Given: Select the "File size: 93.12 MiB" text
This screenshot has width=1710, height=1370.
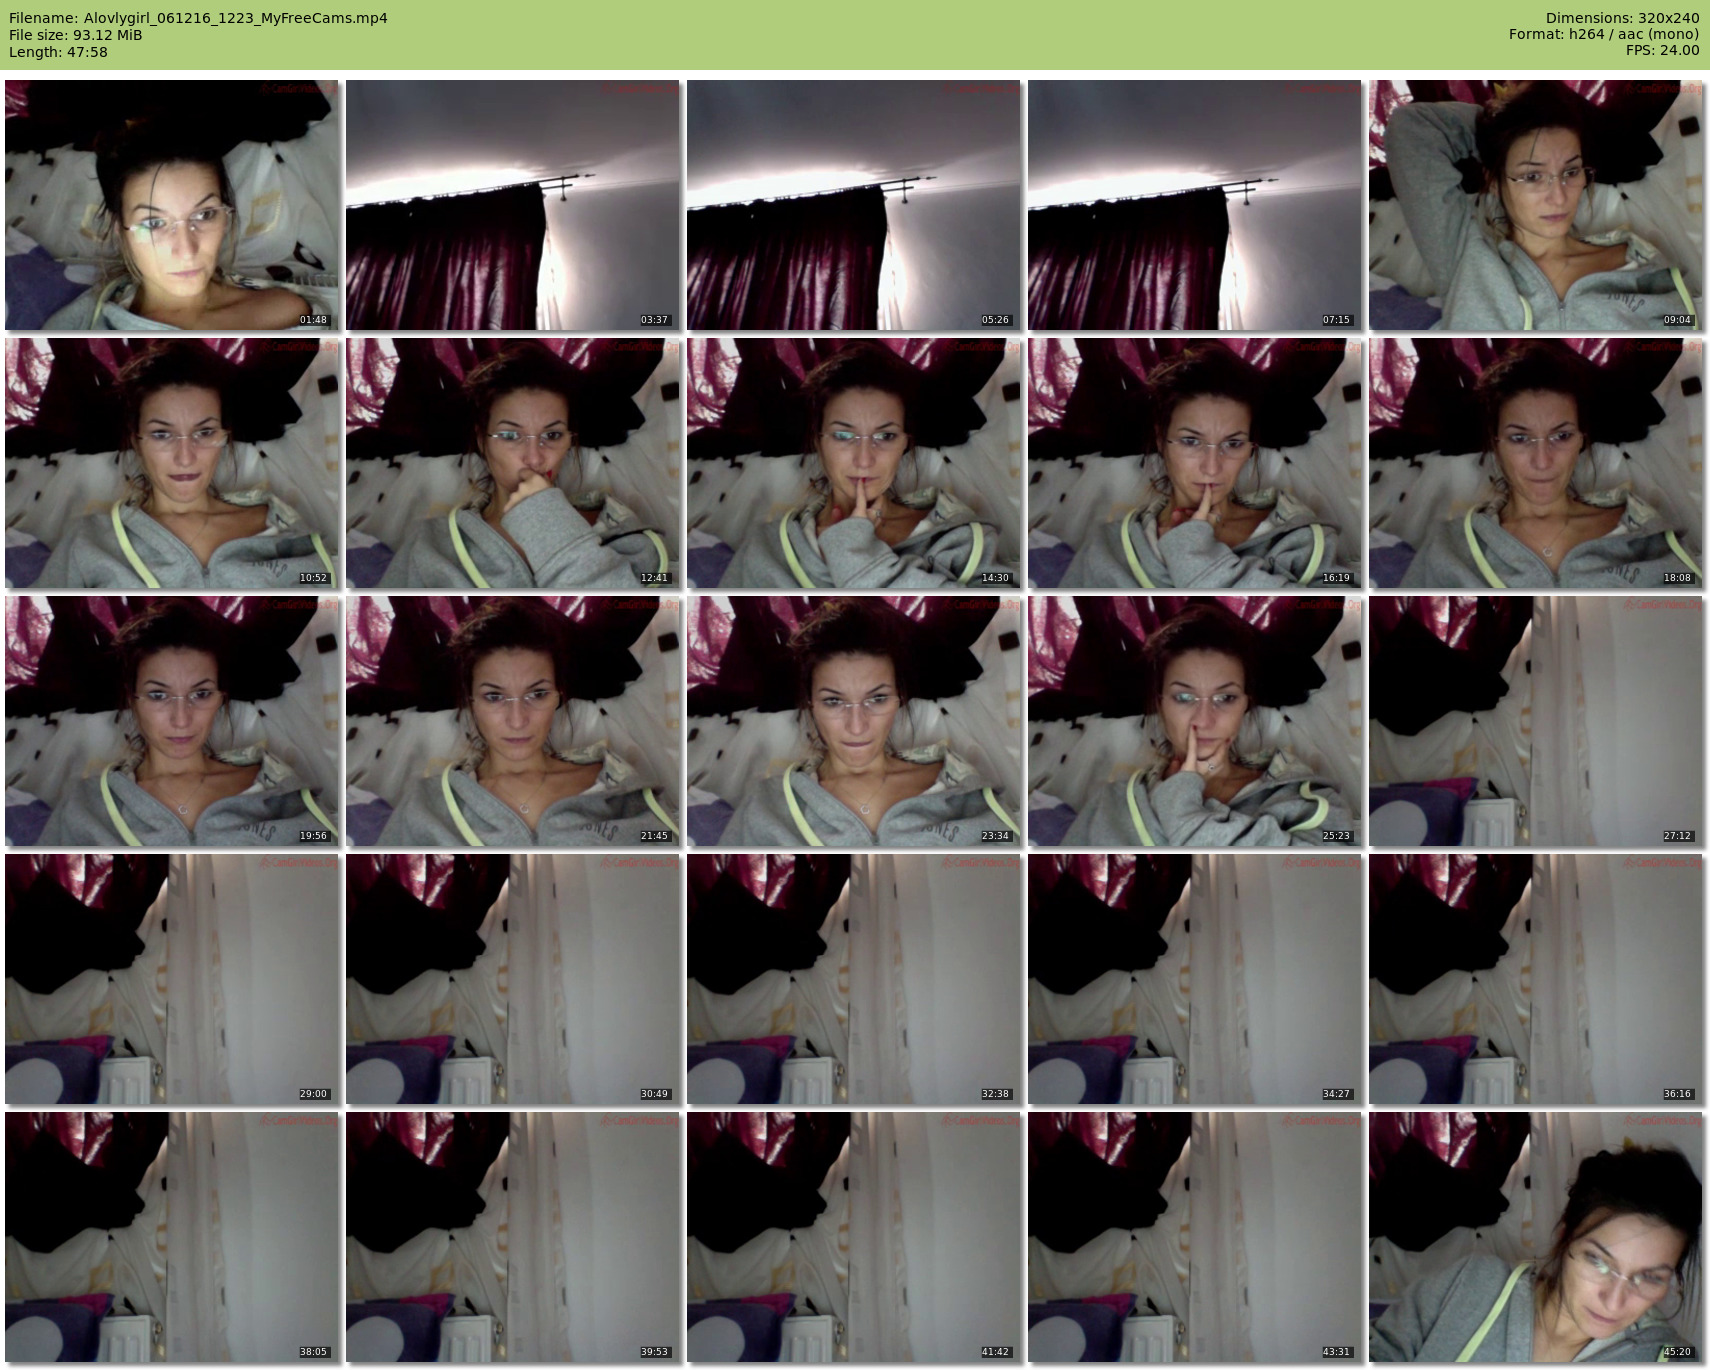Looking at the screenshot, I should (x=75, y=35).
